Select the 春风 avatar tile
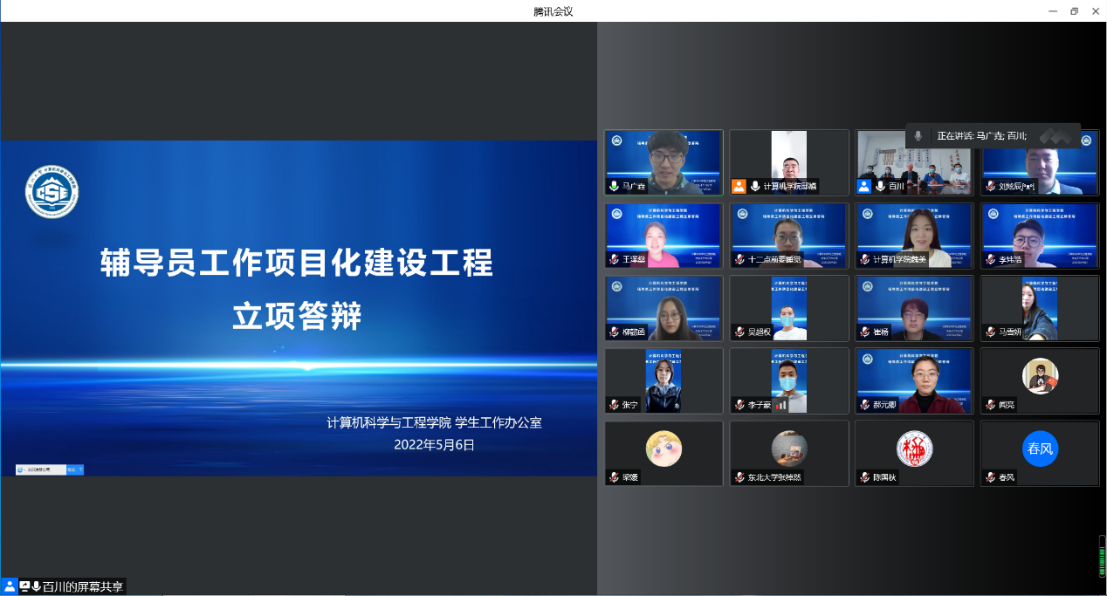 coord(1039,452)
